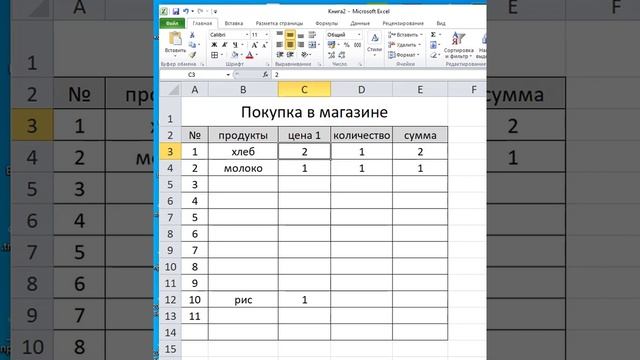Viewport: 640px width, 360px height.
Task: Click the red font color A
Action: click(250, 55)
